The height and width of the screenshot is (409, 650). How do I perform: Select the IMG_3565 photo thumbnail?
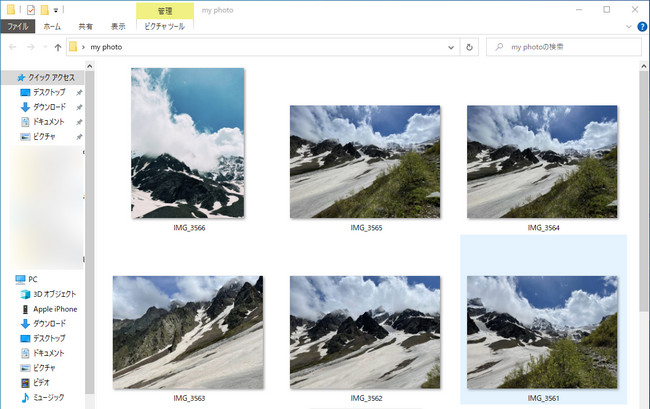pyautogui.click(x=365, y=162)
